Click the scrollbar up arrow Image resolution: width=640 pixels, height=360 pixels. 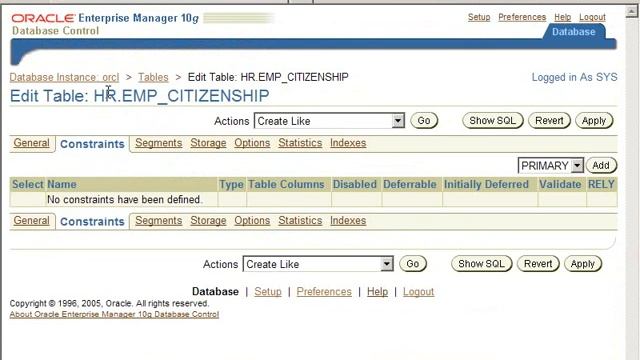click(x=632, y=11)
